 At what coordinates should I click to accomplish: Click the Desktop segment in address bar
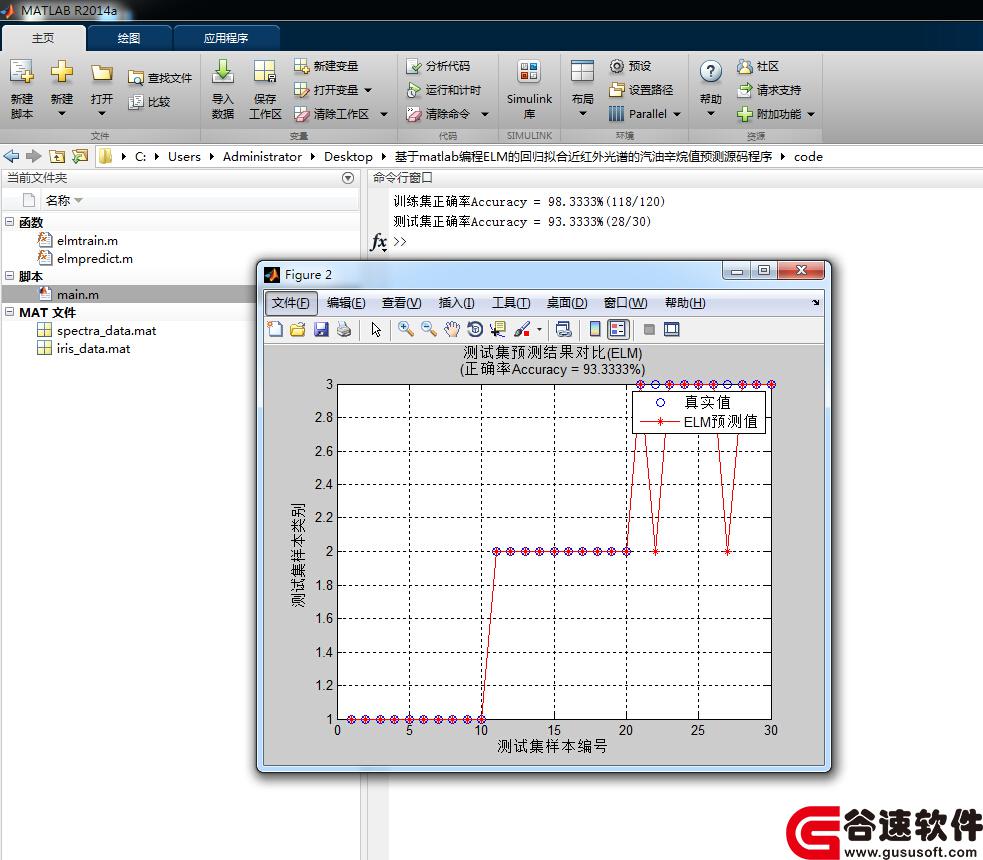click(348, 156)
